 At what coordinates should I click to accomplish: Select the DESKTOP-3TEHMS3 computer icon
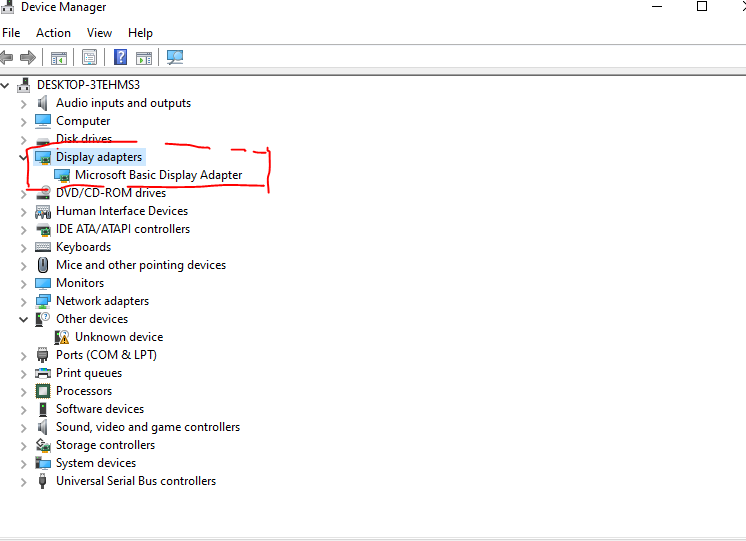click(24, 85)
